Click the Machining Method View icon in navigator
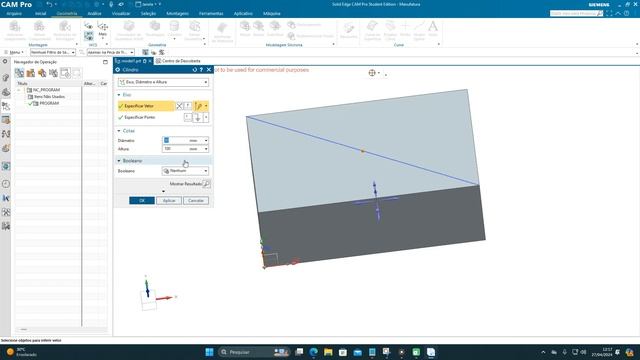Screen dimensions: 640x360 click(x=53, y=73)
